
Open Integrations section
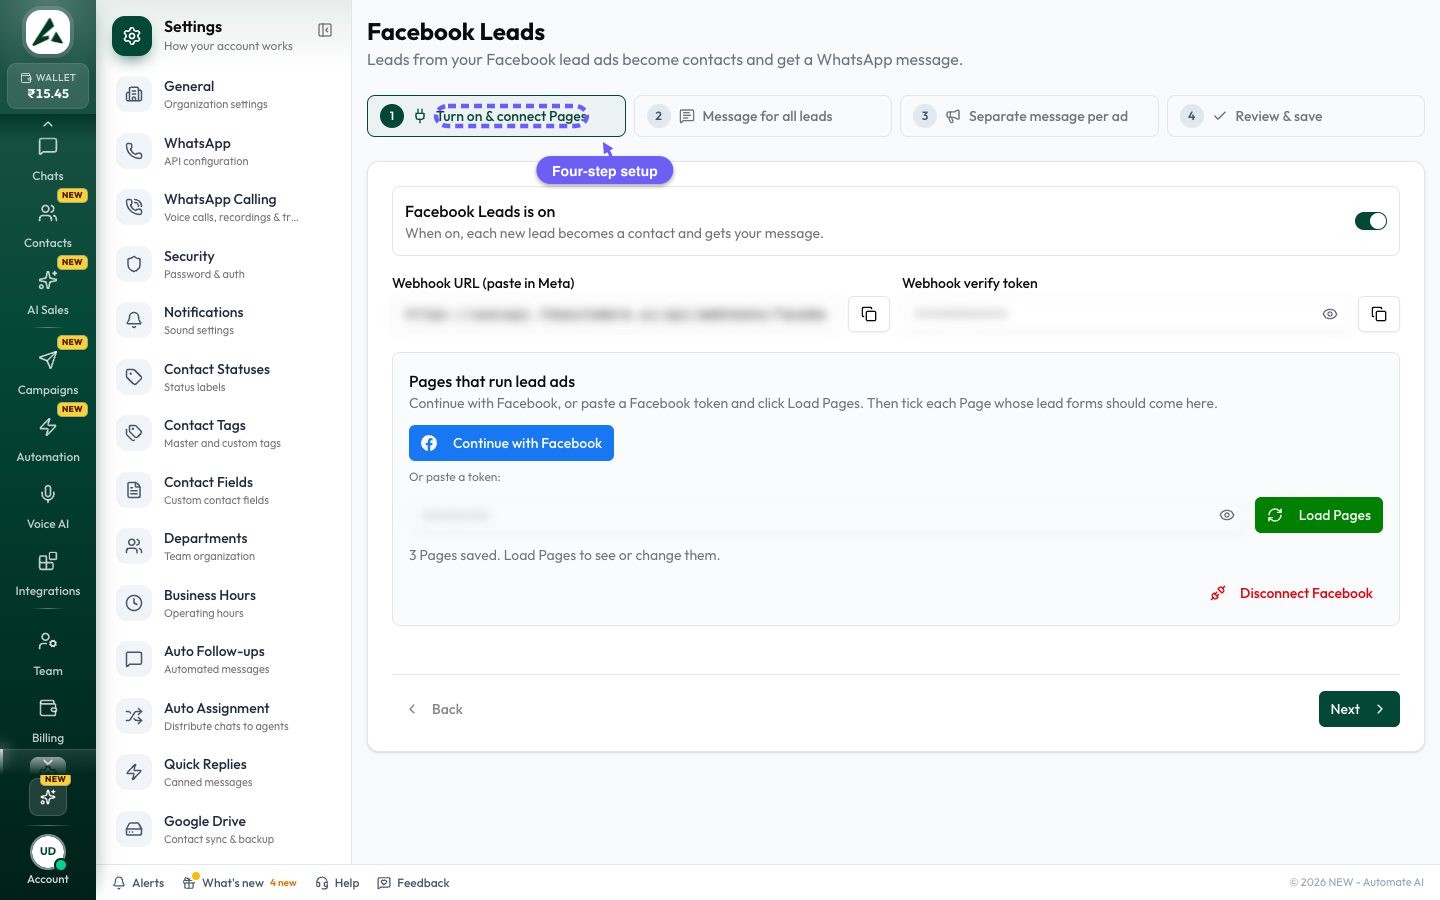(x=47, y=574)
